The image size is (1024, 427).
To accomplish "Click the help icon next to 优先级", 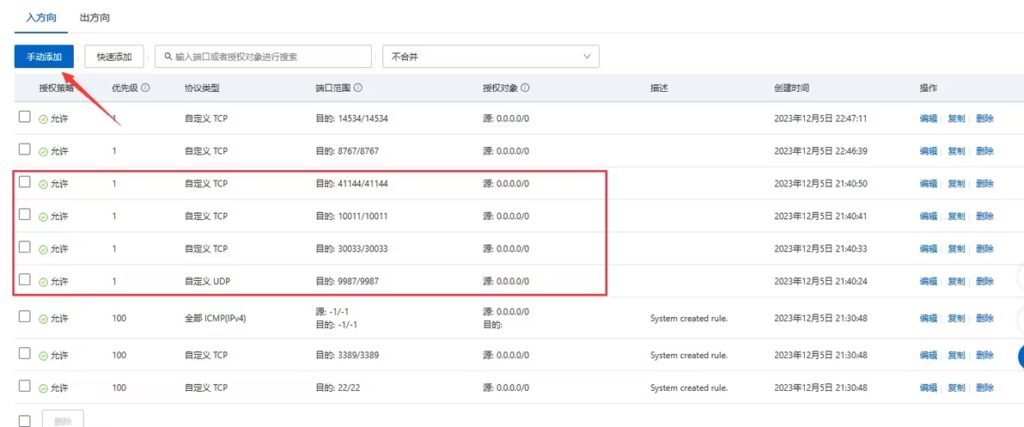I will tap(146, 87).
